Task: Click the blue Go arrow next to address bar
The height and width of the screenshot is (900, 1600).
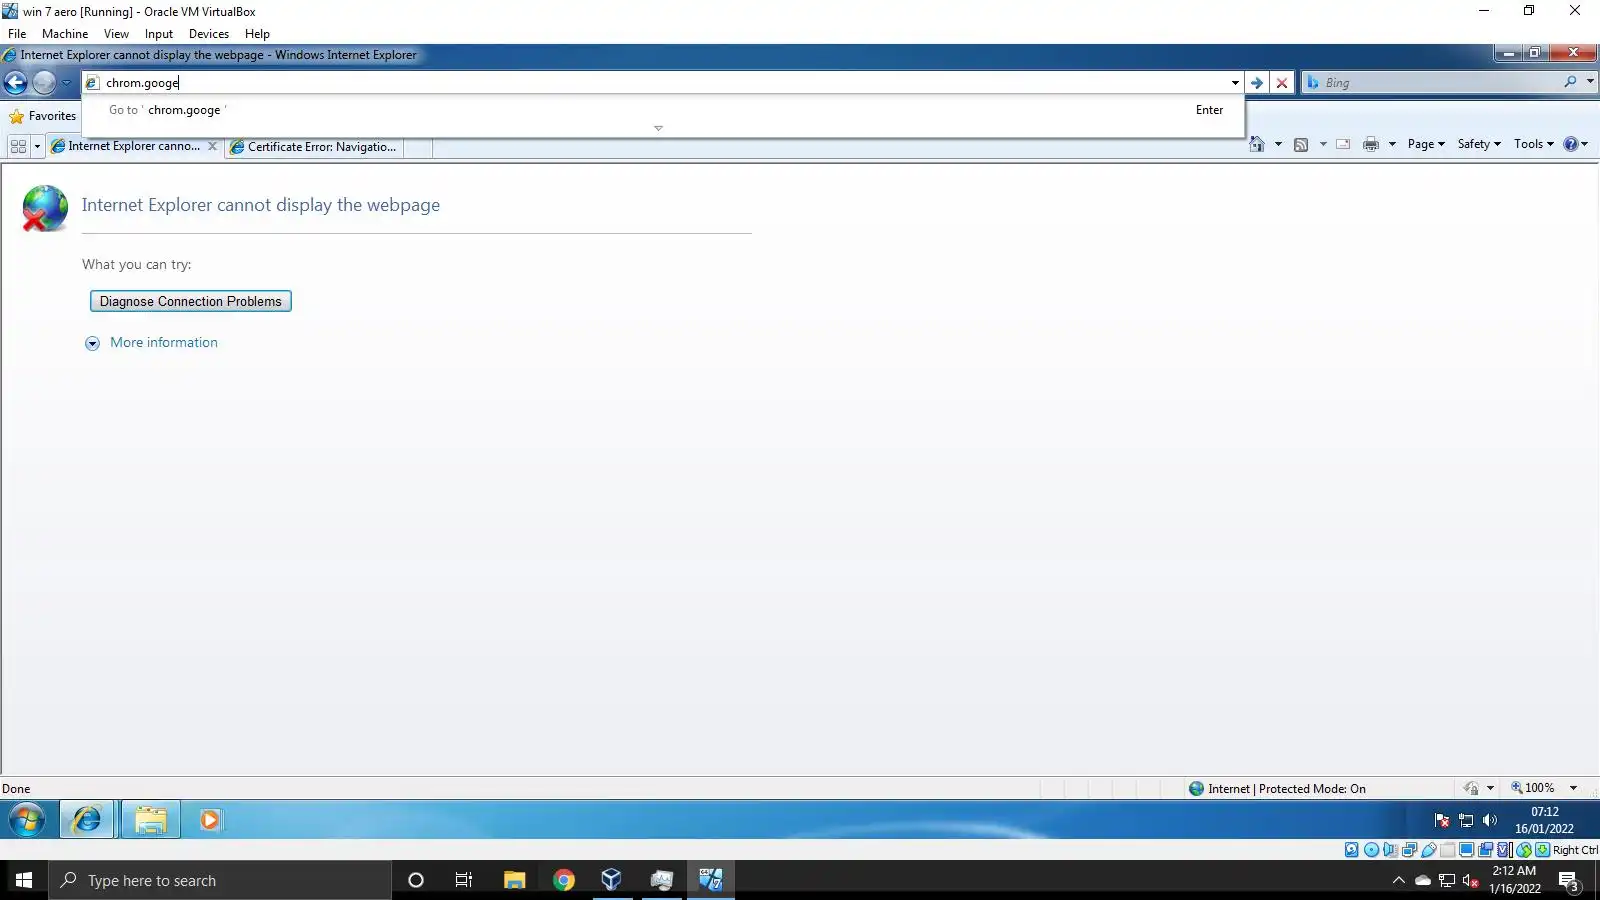Action: (1257, 83)
